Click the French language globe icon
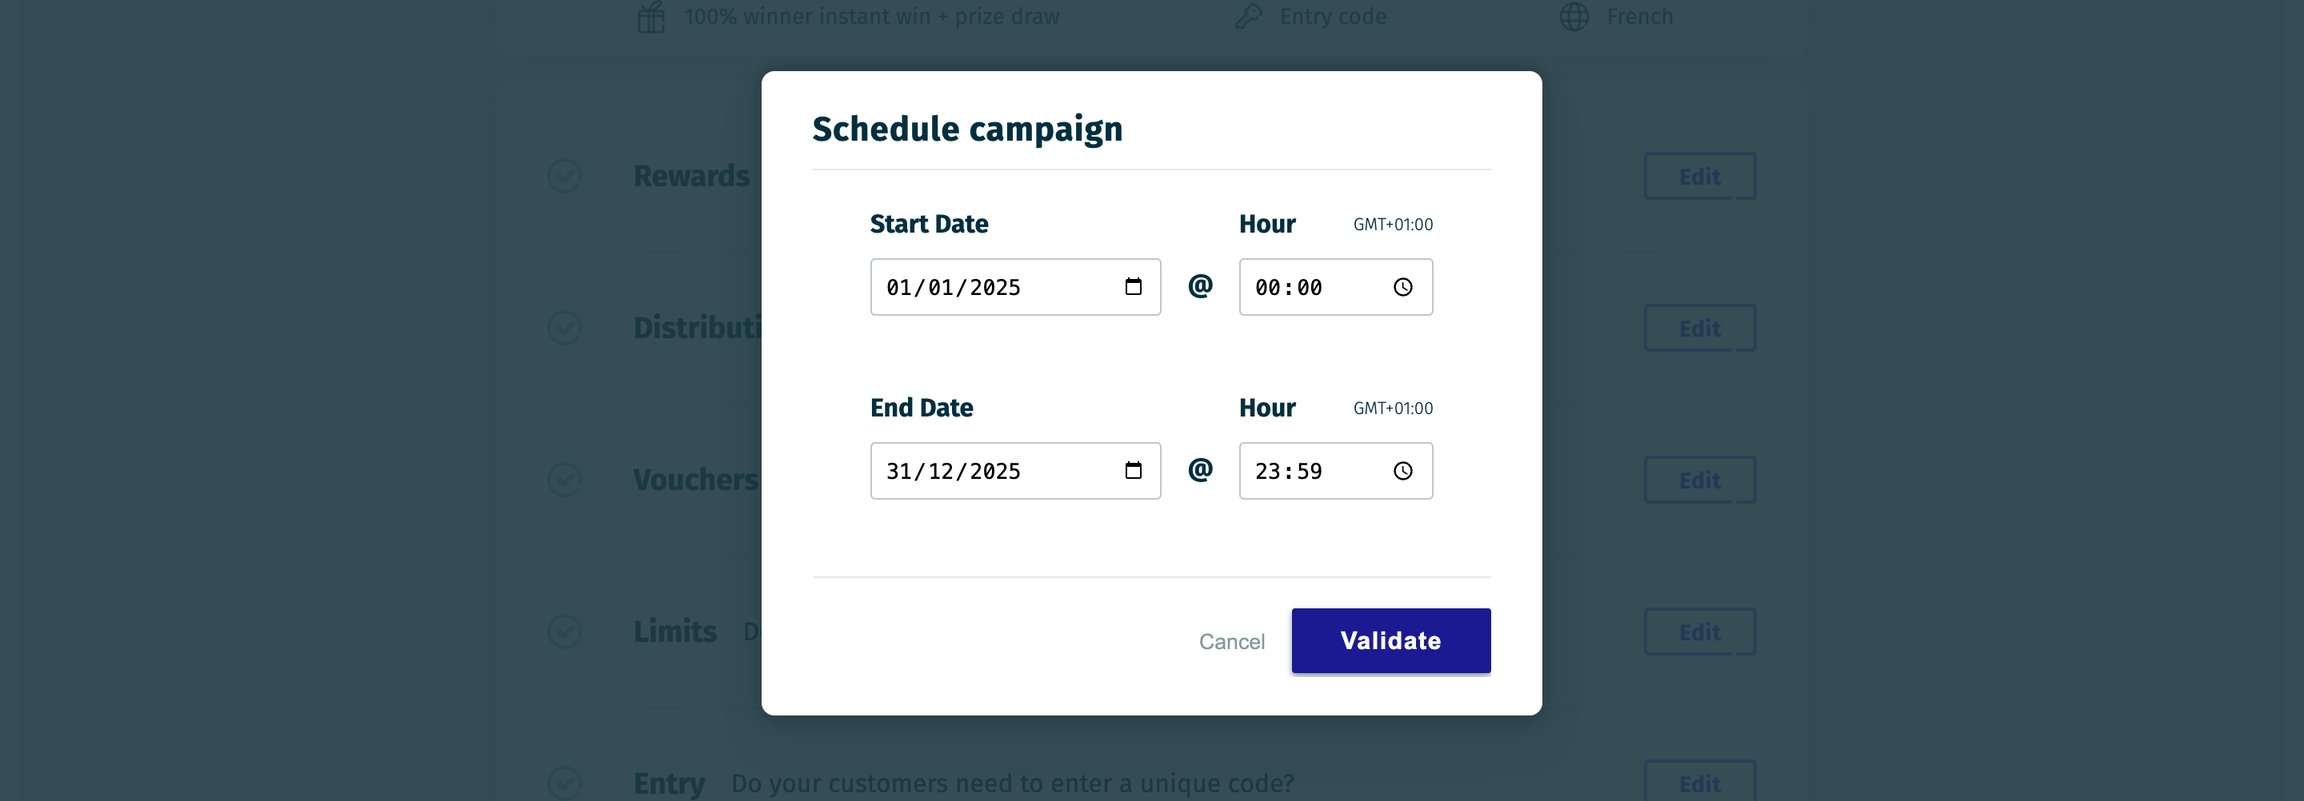This screenshot has height=801, width=2304. [1574, 17]
